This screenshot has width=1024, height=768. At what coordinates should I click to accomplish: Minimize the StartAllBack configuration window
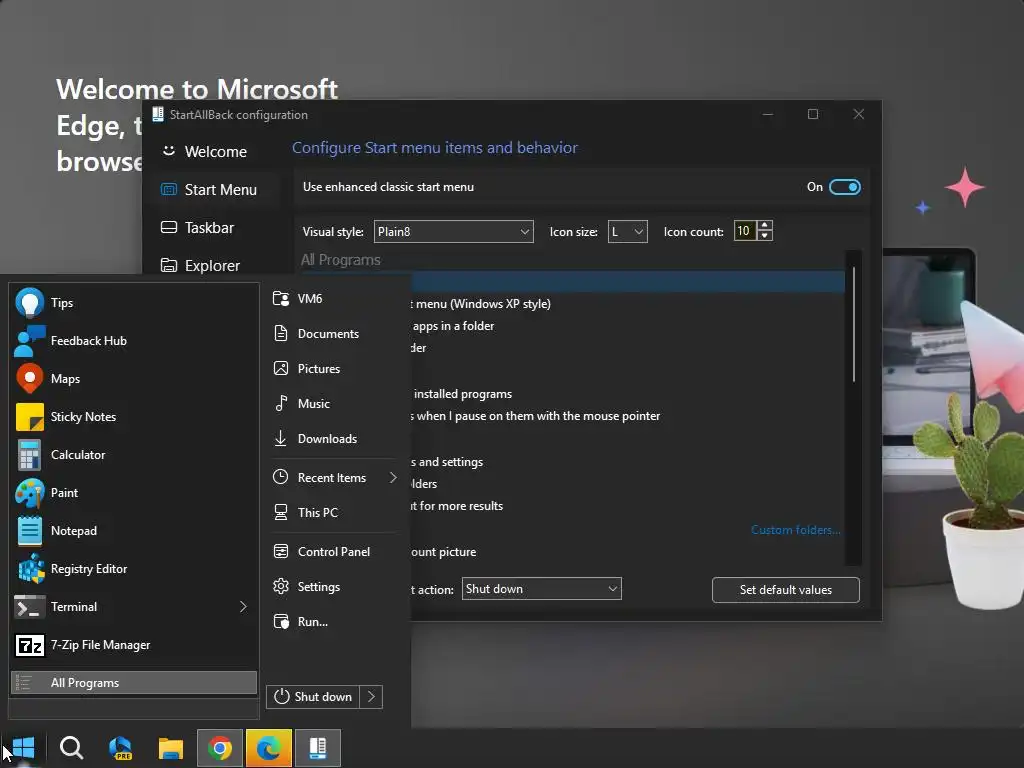pos(768,114)
